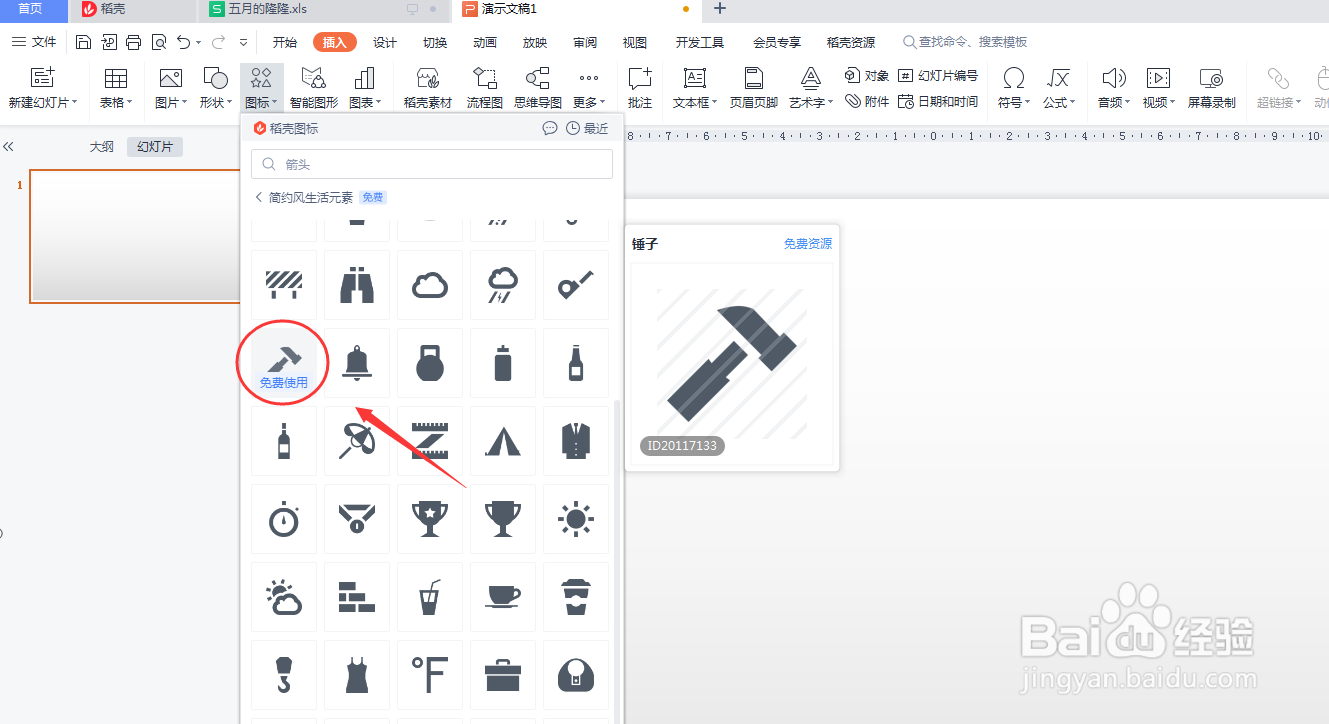This screenshot has height=724, width=1329.
Task: Pick the road barrier icon
Action: click(284, 285)
